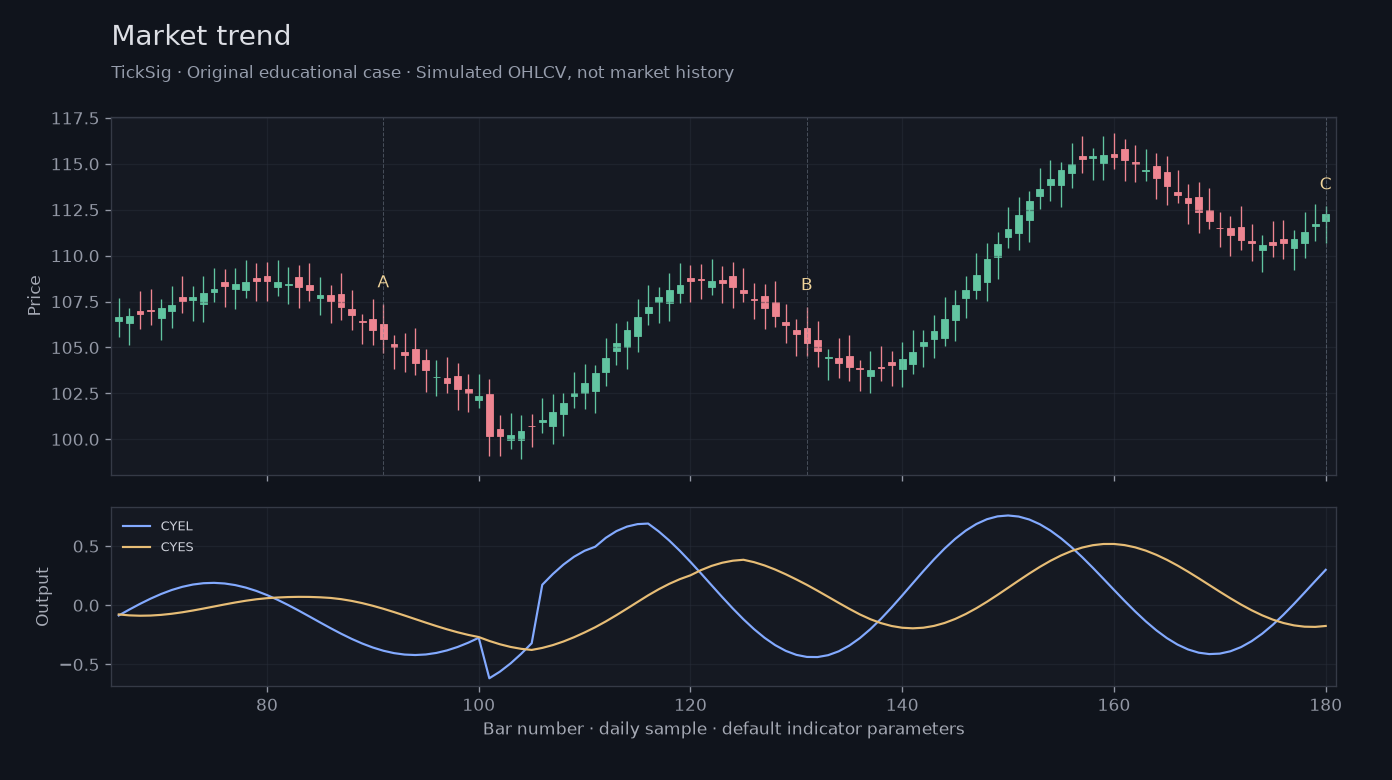Click the 'Output' y-axis label
1392x780 pixels.
42,597
